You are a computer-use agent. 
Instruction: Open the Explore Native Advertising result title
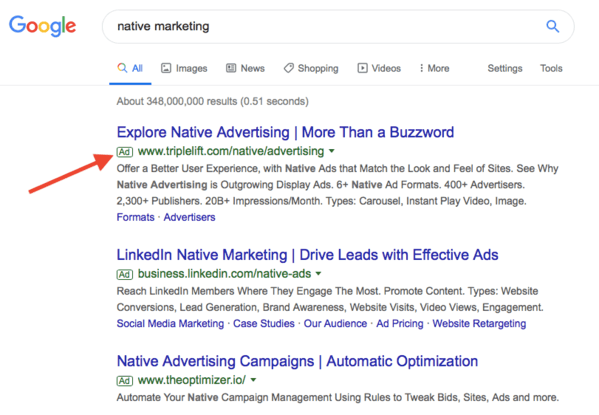click(285, 132)
